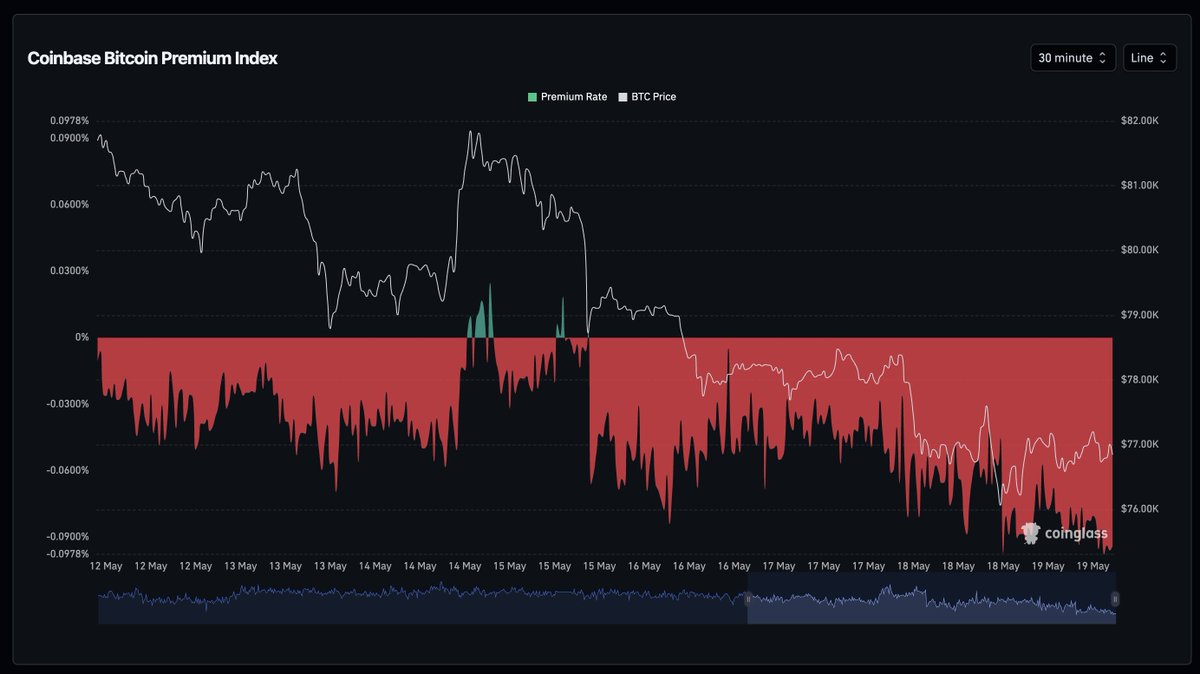Viewport: 1200px width, 674px height.
Task: Open the 30 minute interval dropdown
Action: point(1073,58)
